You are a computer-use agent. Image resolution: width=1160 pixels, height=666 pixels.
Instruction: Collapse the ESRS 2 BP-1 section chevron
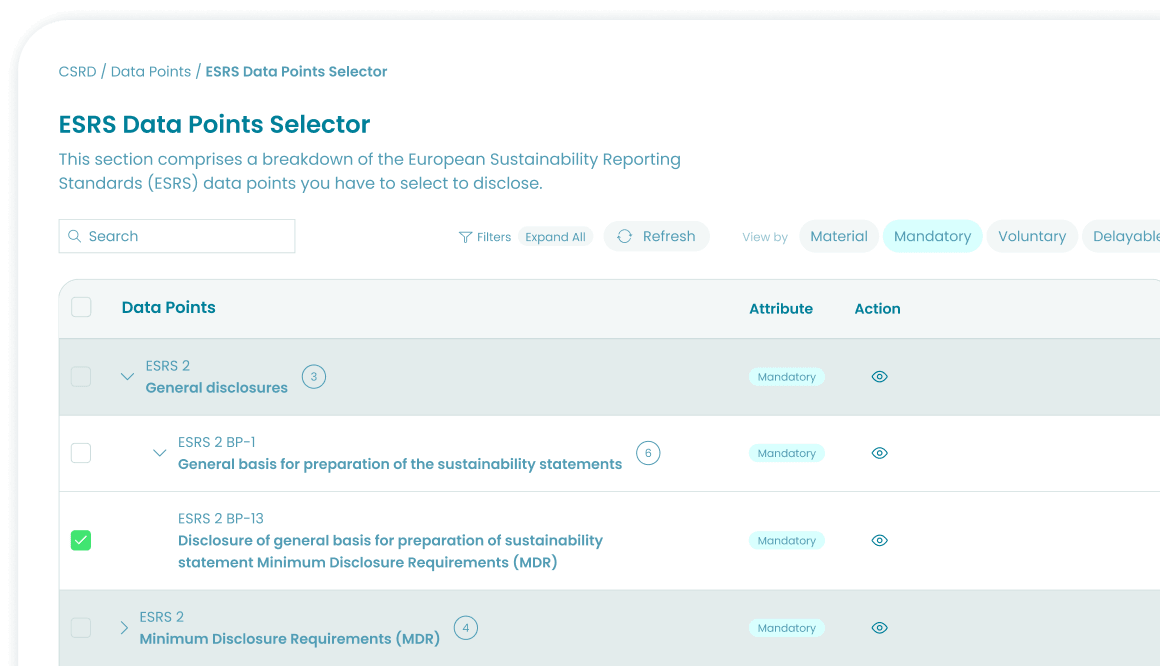[x=159, y=453]
